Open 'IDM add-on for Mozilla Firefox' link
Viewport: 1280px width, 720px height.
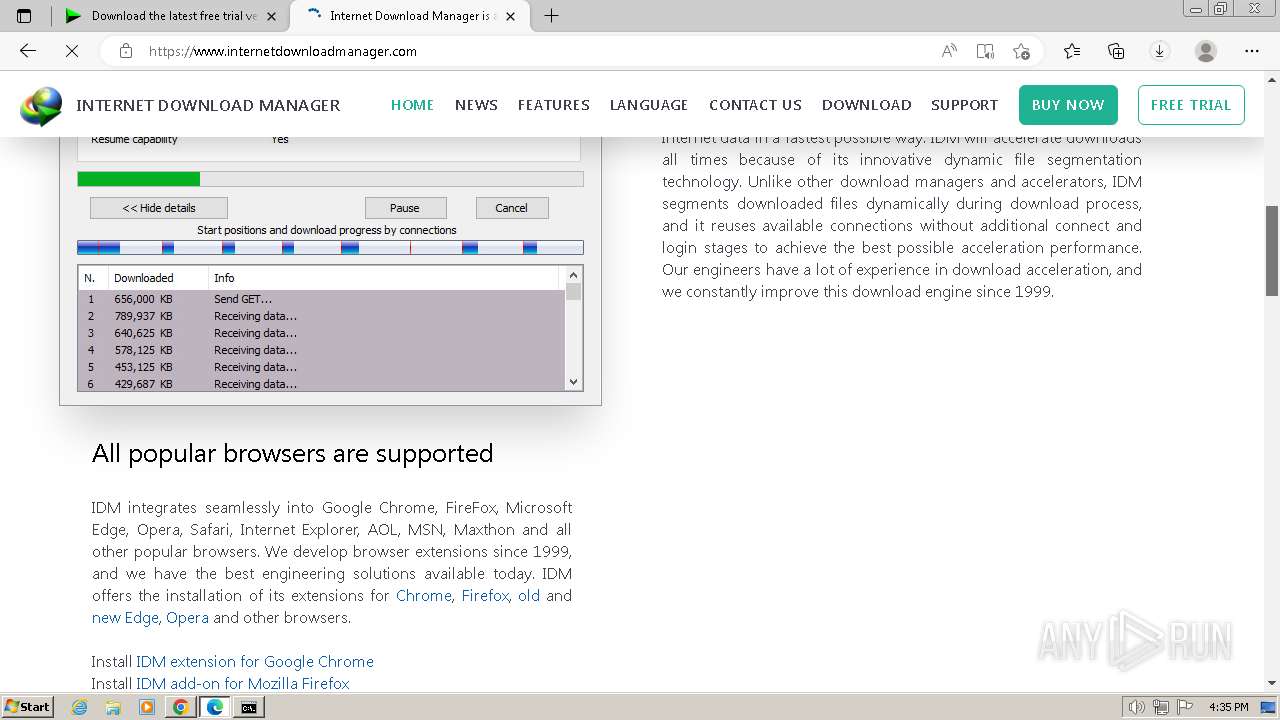coord(243,683)
